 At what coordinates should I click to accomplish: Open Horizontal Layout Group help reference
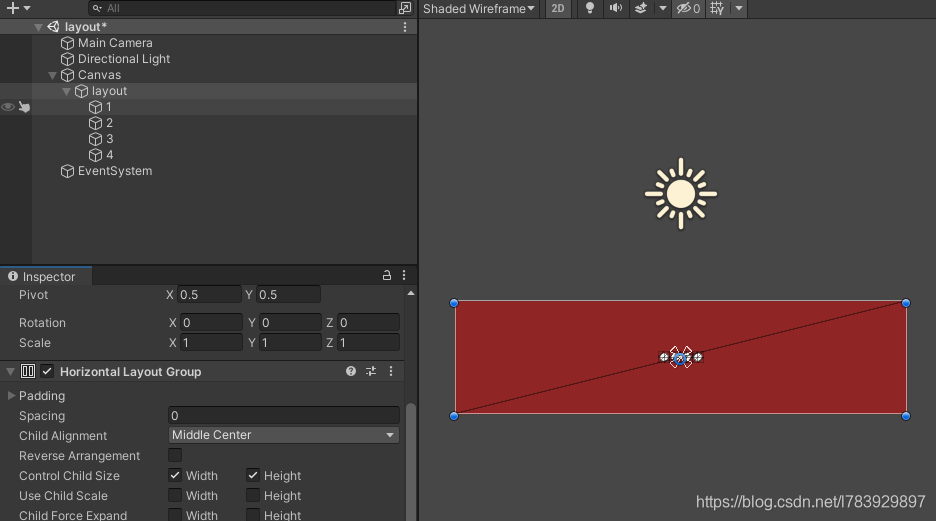click(x=351, y=371)
